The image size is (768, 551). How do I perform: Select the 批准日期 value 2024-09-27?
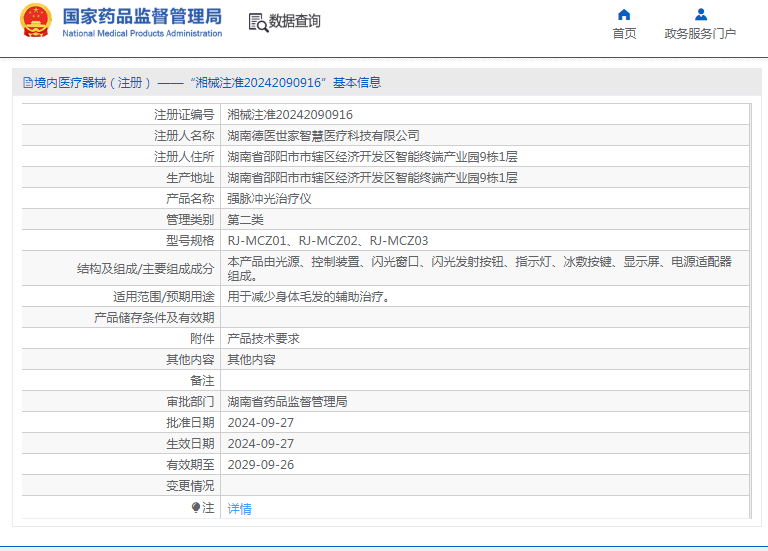point(261,423)
